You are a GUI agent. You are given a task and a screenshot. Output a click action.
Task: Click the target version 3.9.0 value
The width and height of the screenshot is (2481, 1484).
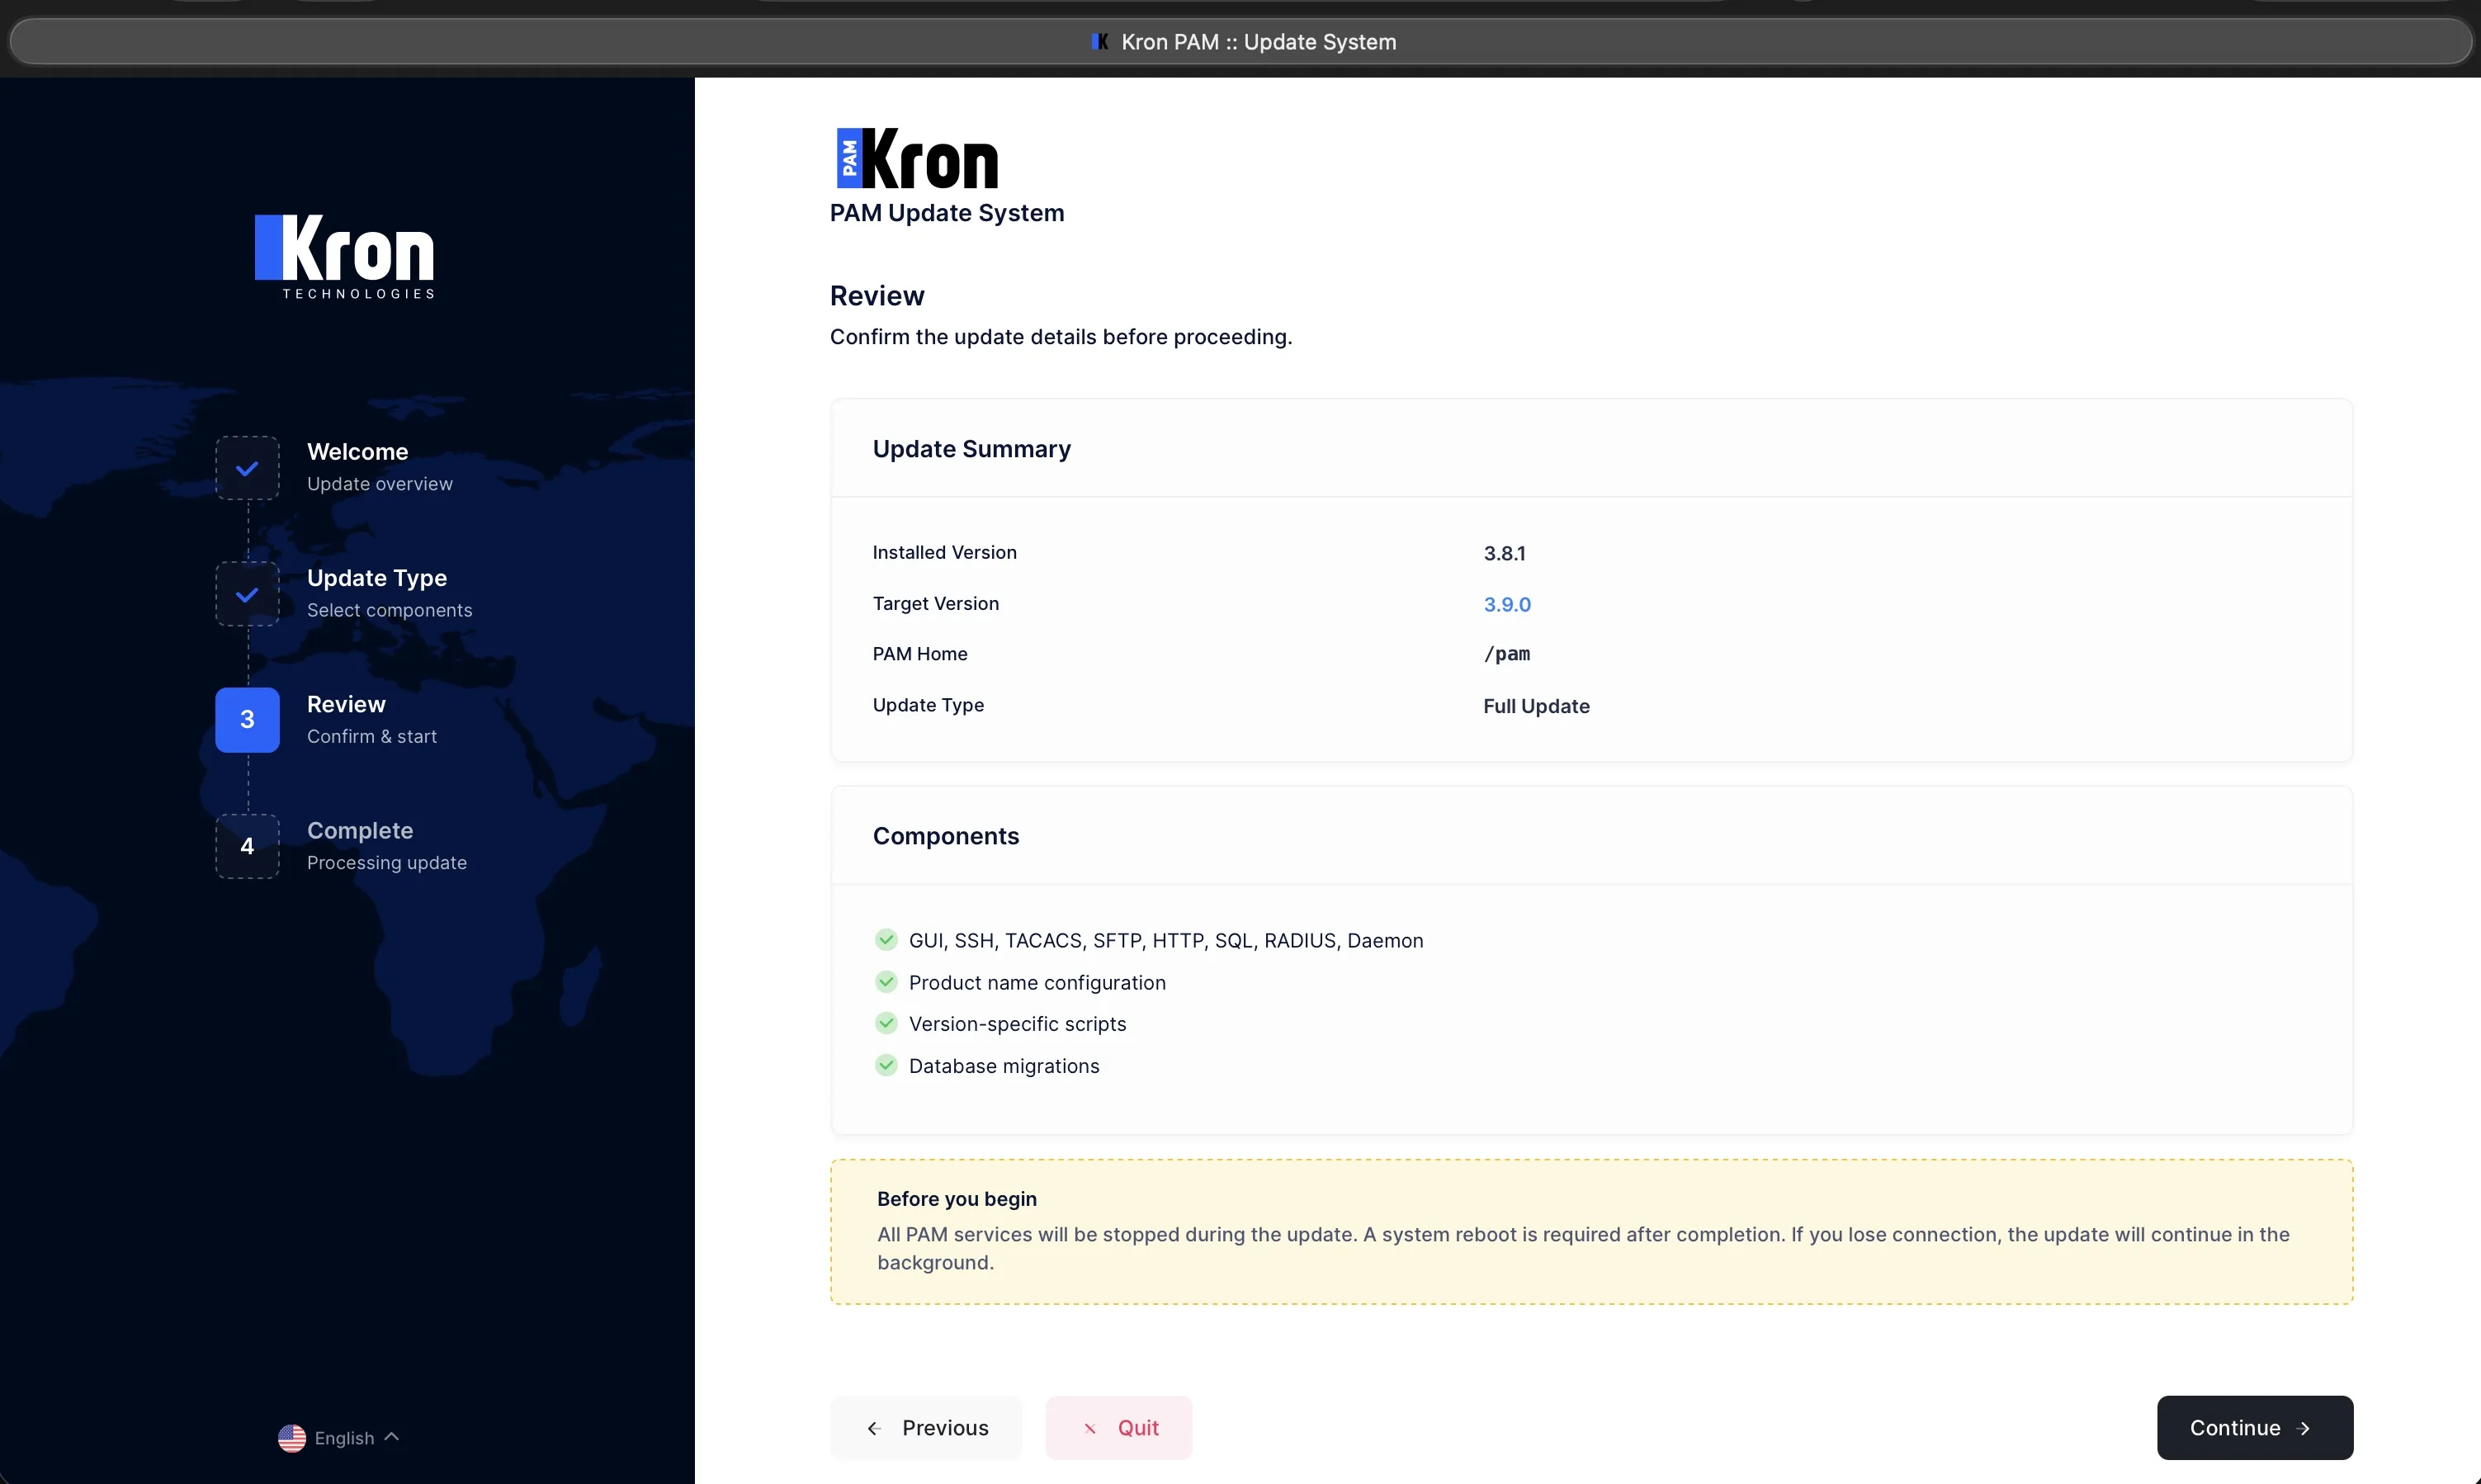[1507, 604]
